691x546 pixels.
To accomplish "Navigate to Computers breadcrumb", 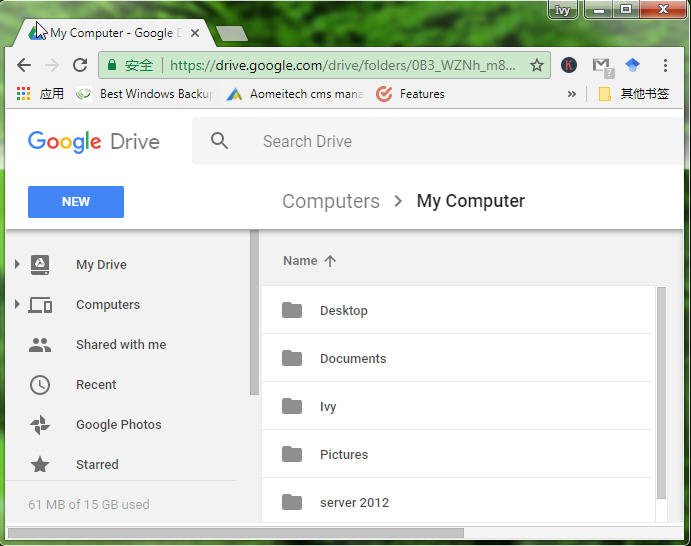I will point(331,201).
